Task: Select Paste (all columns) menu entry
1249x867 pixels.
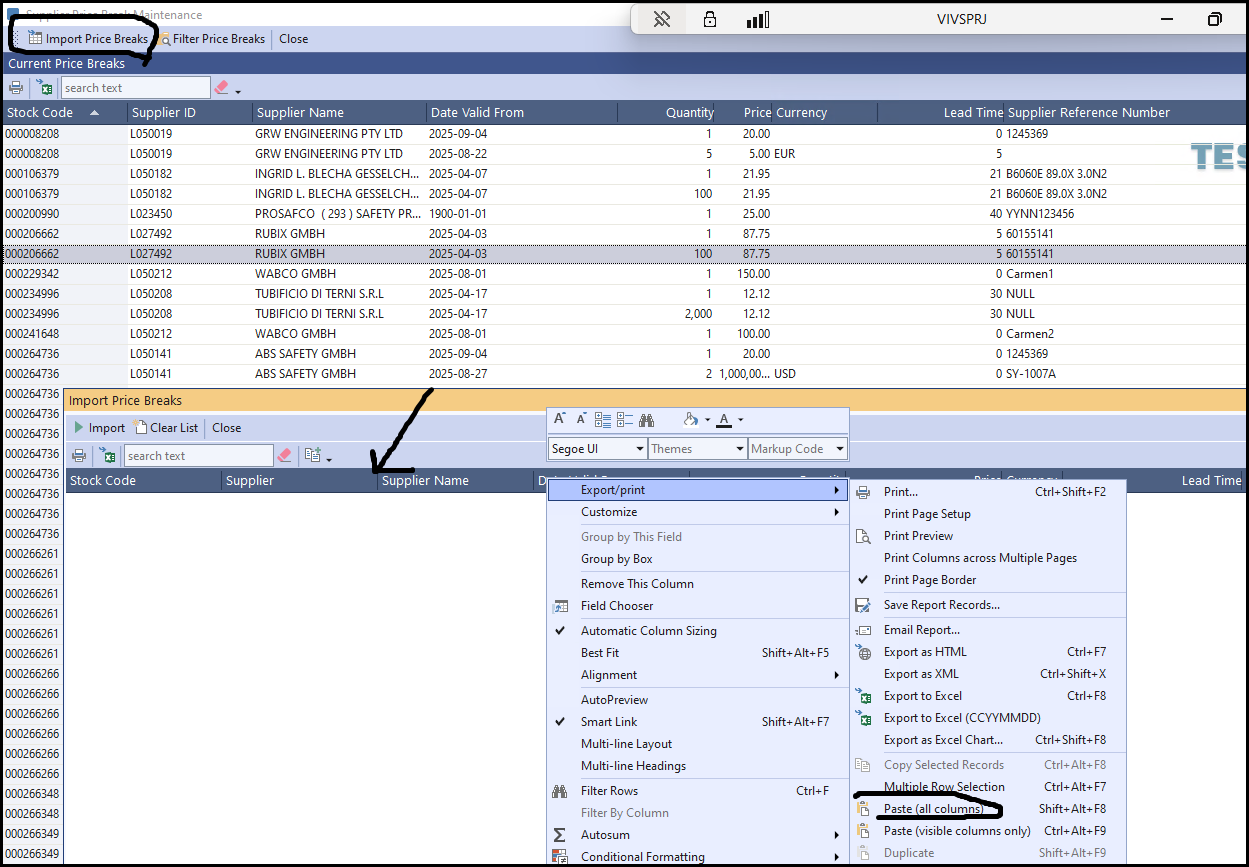Action: point(932,809)
